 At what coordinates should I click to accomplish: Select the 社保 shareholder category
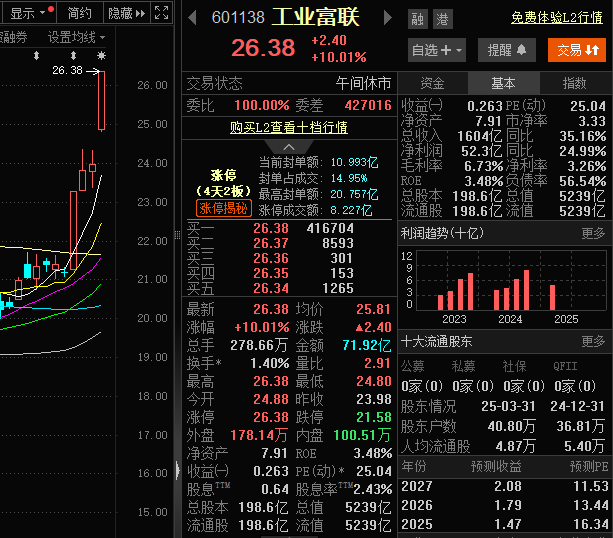pos(514,366)
